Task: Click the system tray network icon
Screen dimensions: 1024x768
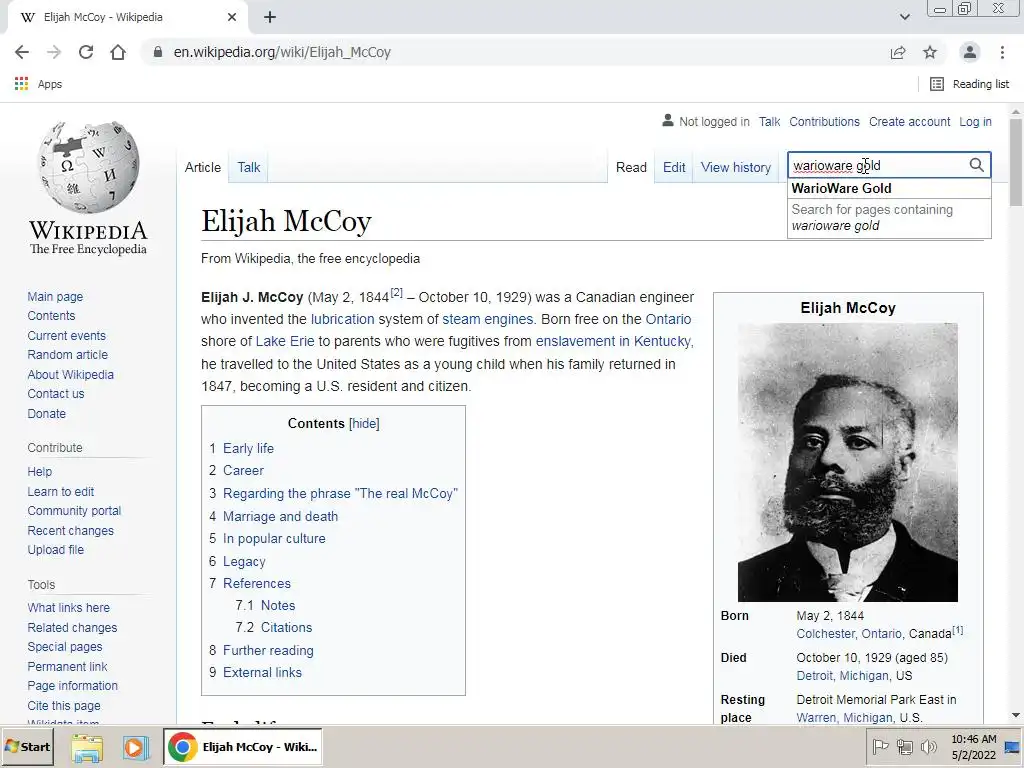Action: pos(904,746)
